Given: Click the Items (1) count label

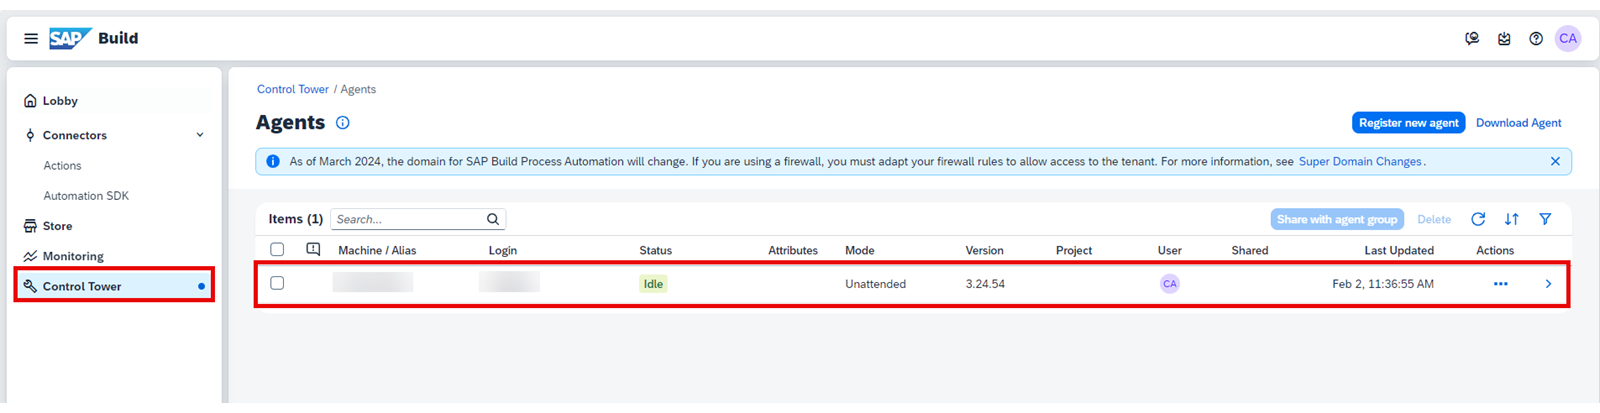Looking at the screenshot, I should [x=295, y=219].
